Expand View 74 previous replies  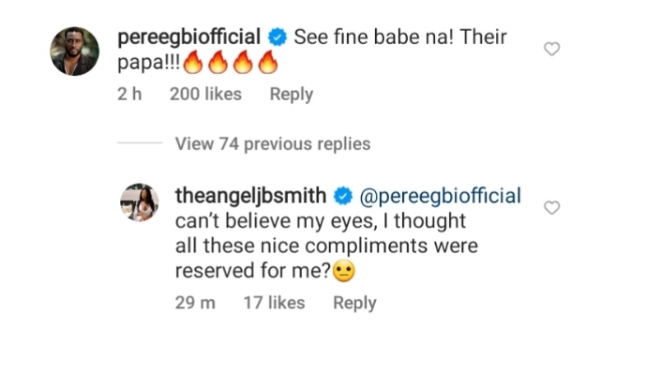click(273, 144)
